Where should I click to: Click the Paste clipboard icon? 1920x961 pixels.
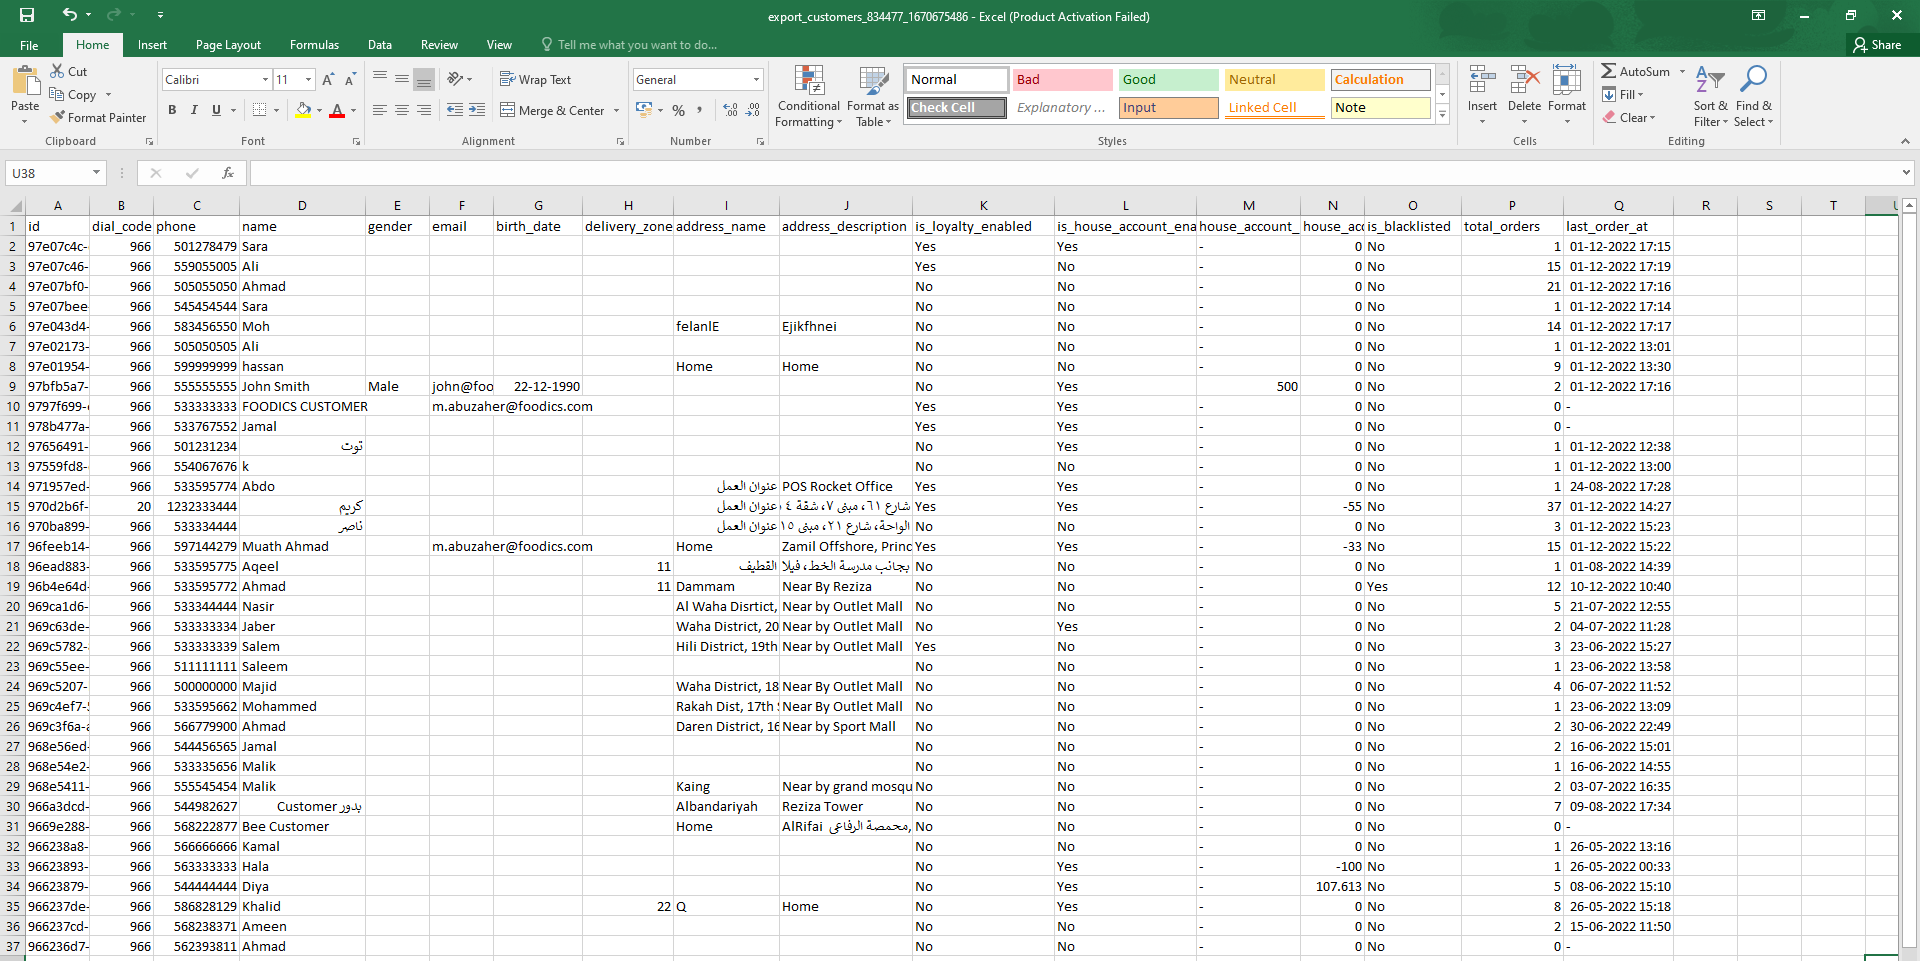click(25, 80)
